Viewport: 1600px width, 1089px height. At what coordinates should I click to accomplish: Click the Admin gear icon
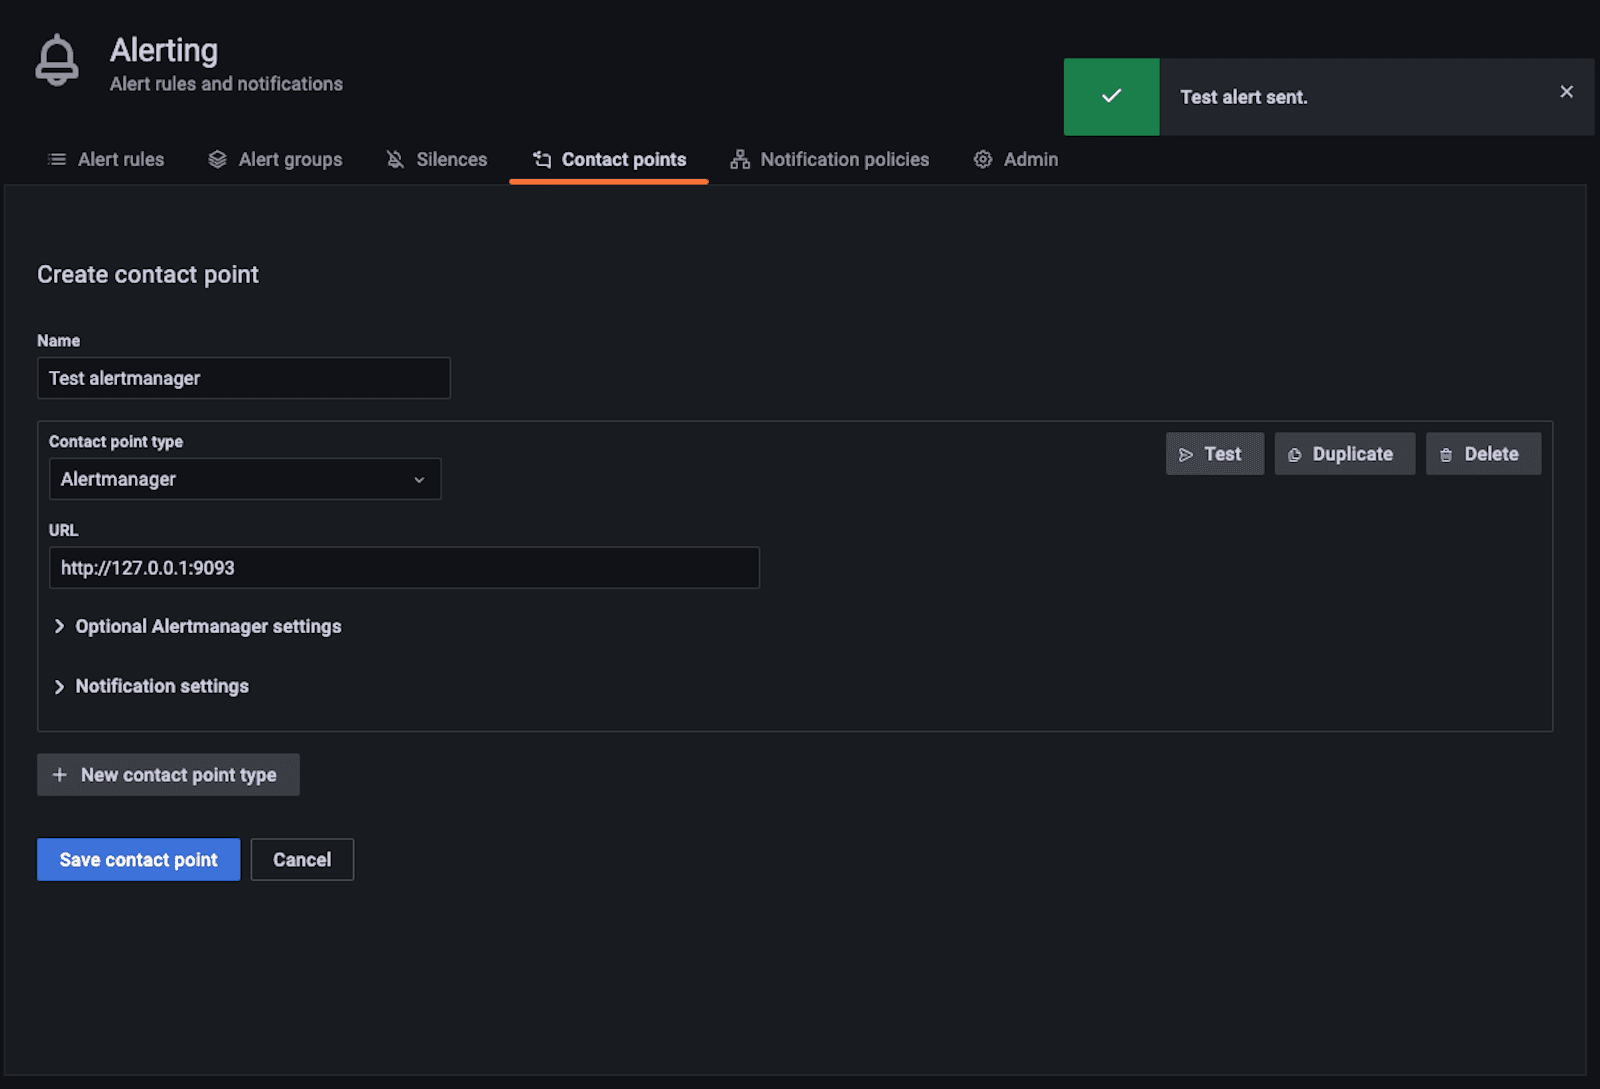(x=983, y=160)
